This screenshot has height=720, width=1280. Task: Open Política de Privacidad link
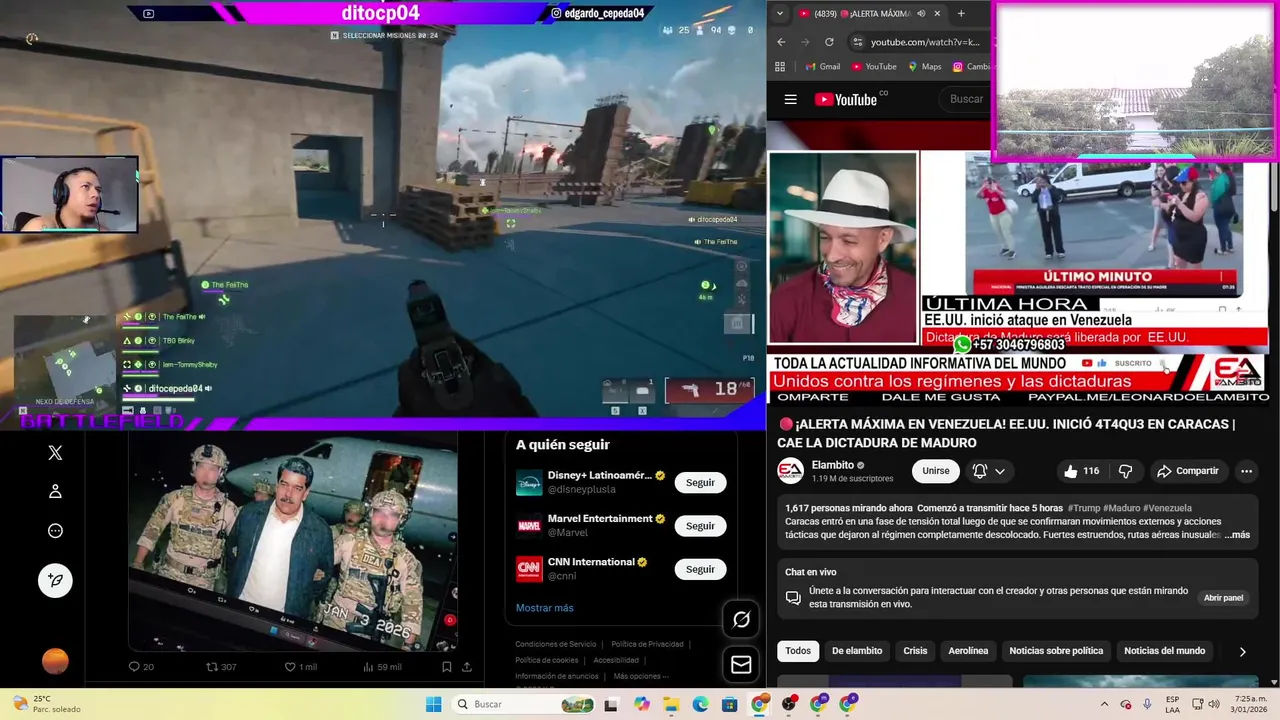click(x=647, y=644)
